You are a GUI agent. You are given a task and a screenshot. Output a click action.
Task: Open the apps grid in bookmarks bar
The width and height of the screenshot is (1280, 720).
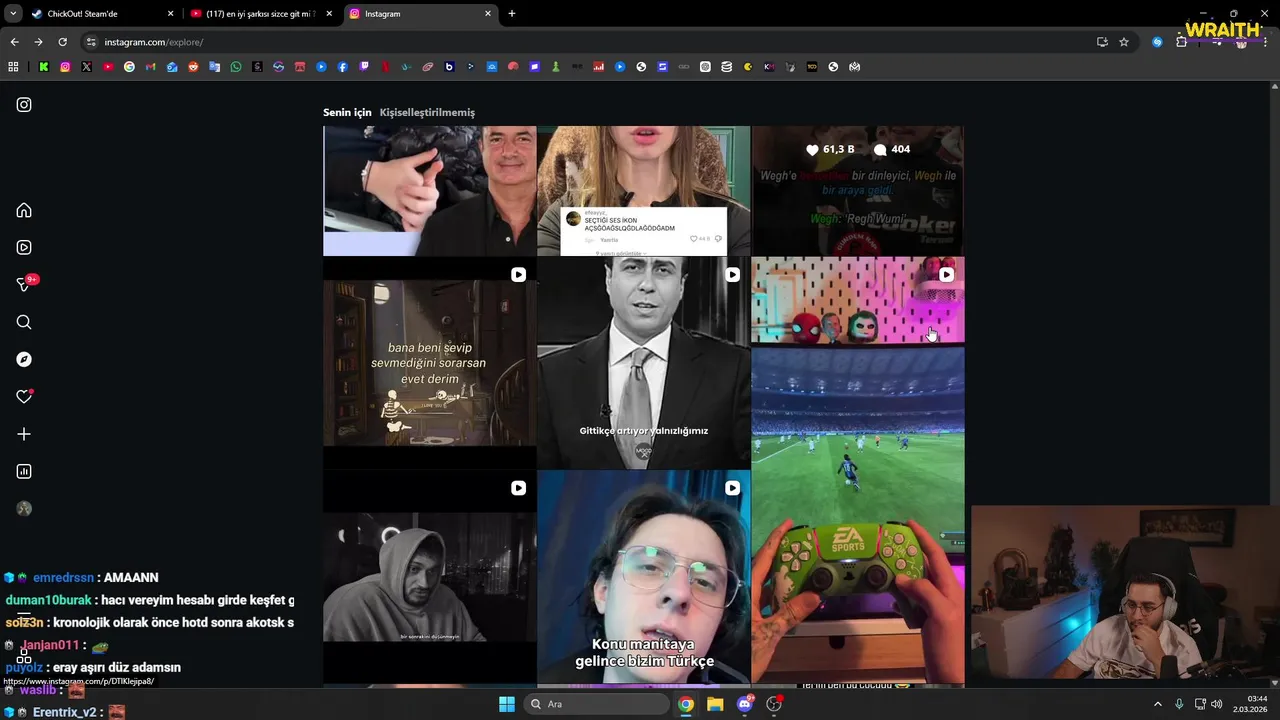click(13, 67)
